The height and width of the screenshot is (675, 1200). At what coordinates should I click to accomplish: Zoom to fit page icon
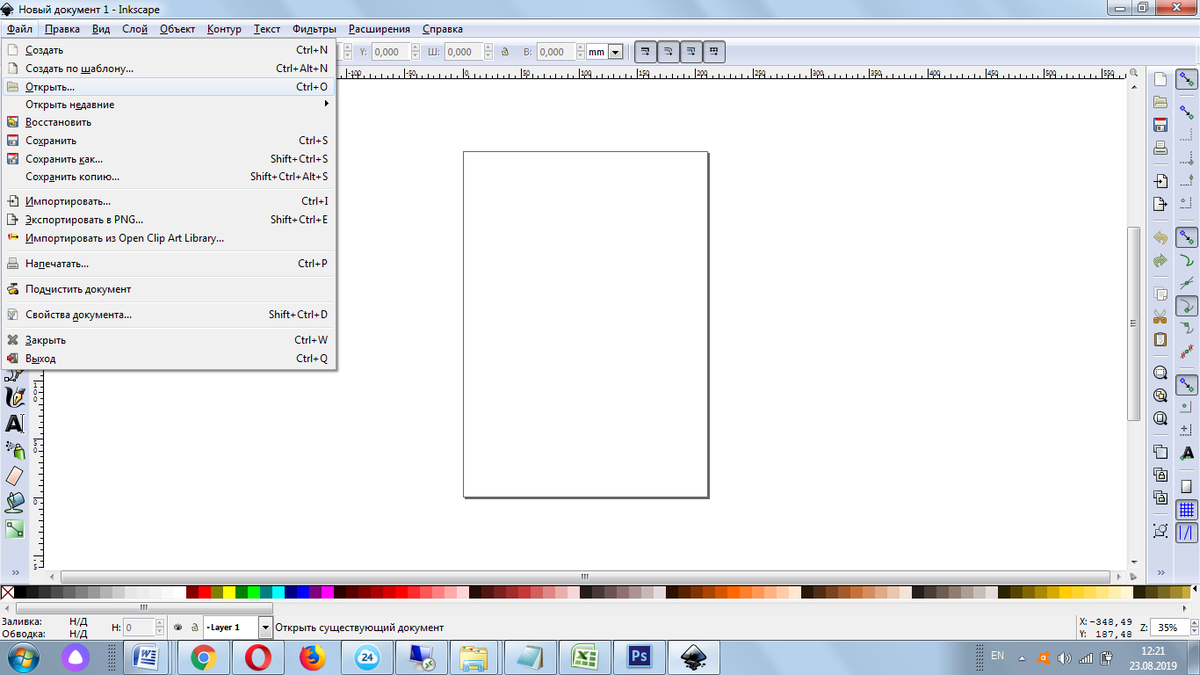coord(1160,419)
